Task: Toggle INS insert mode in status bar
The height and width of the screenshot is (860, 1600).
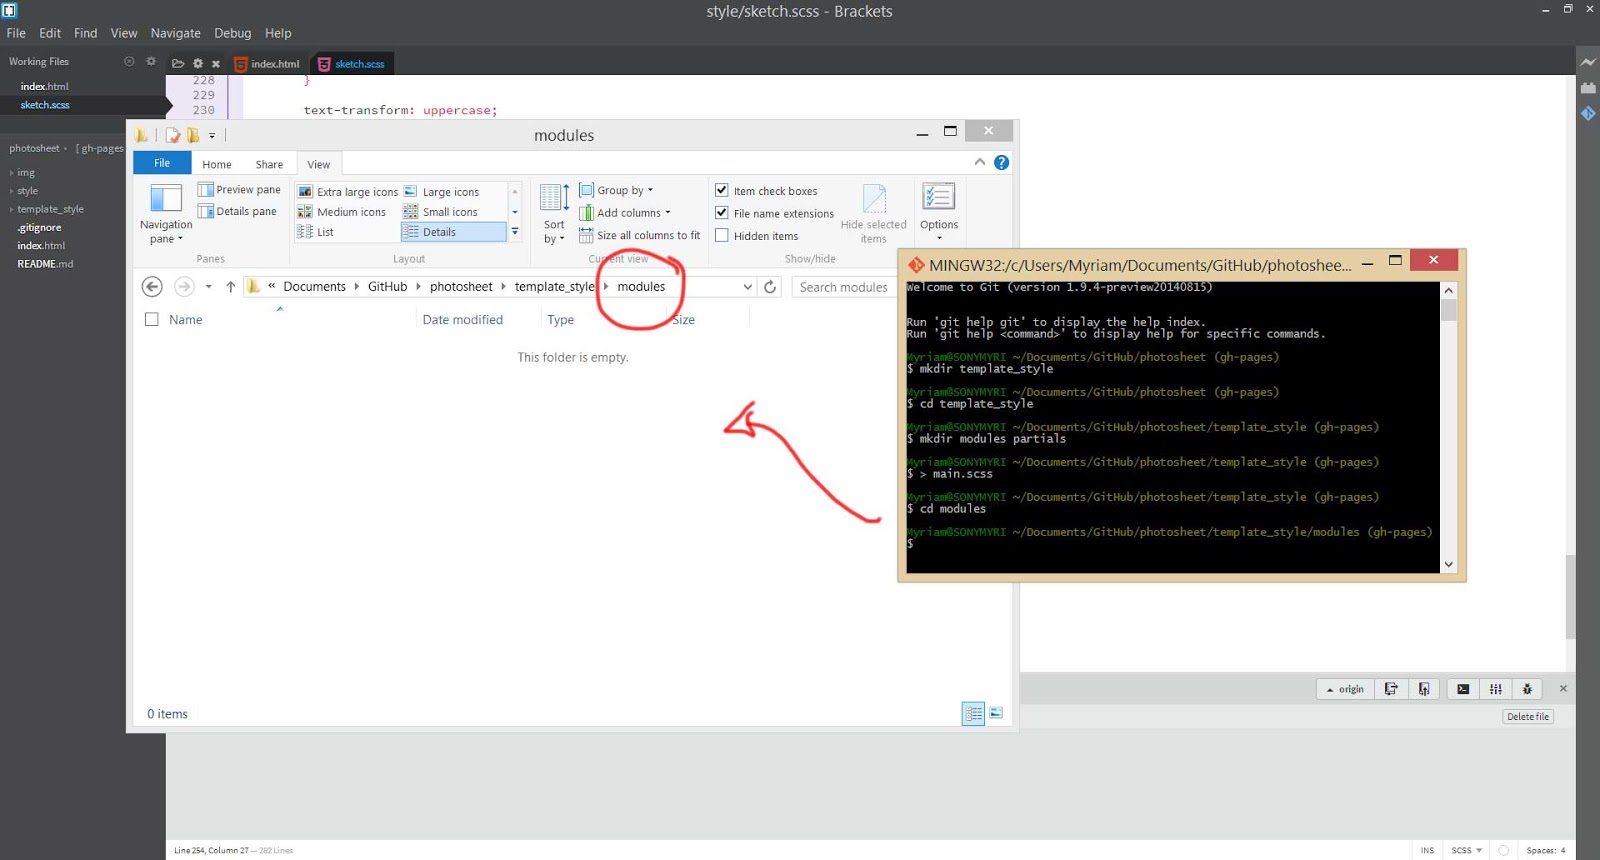Action: (1427, 851)
